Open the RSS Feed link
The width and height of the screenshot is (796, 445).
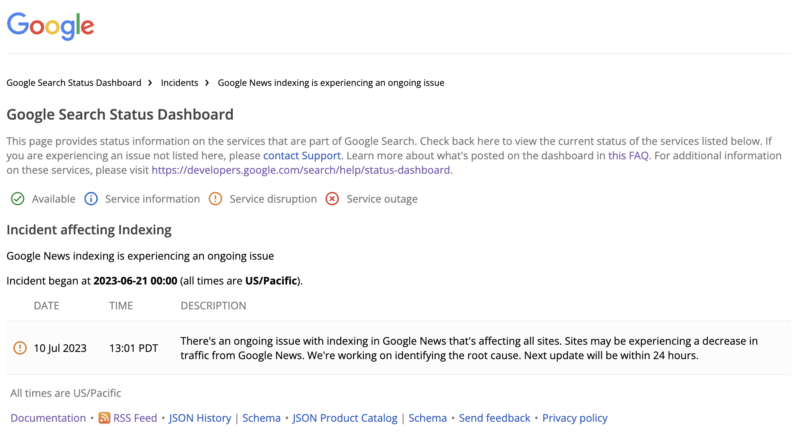pos(135,418)
